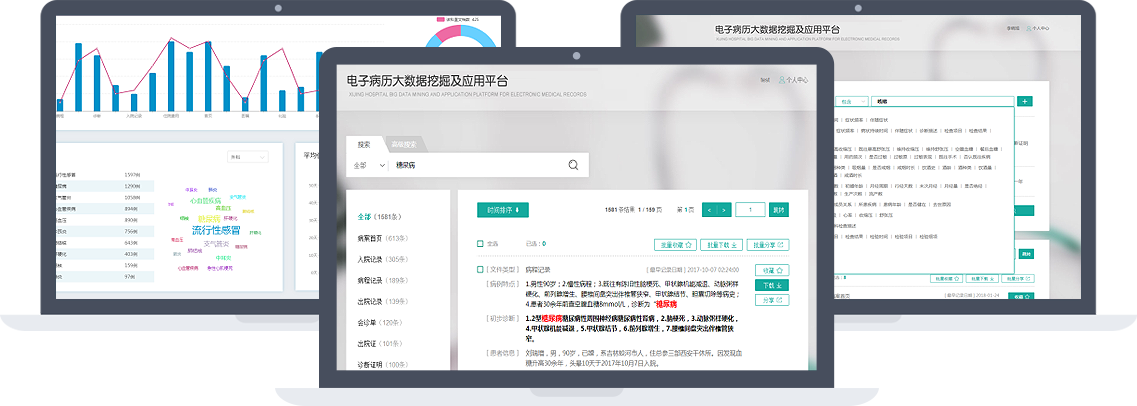
Task: Select the 搜索 tab
Action: [x=364, y=144]
